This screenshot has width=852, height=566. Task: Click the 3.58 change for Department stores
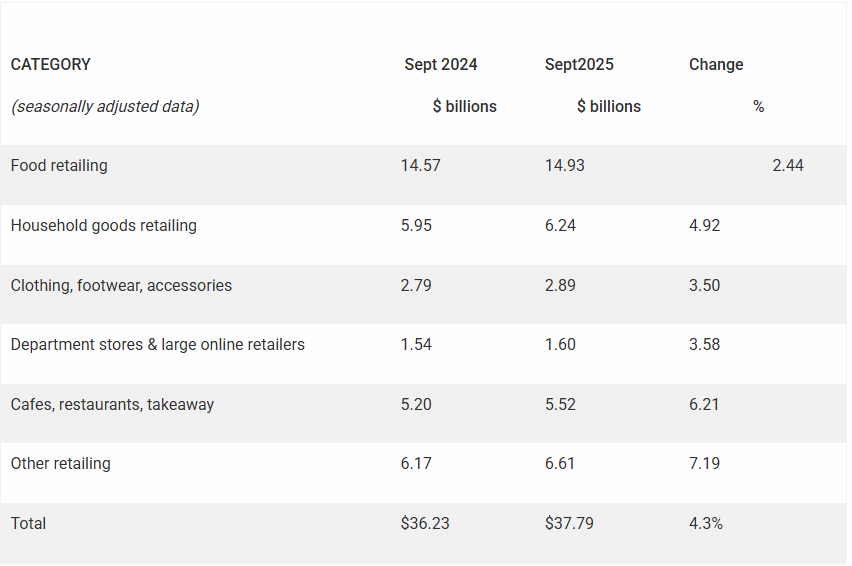tap(705, 345)
